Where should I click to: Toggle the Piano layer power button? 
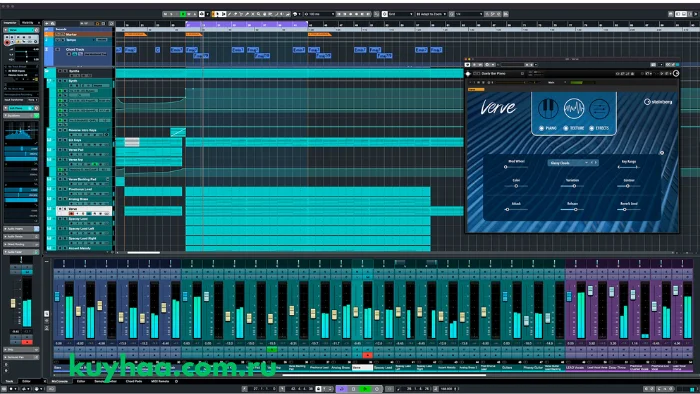(x=542, y=129)
